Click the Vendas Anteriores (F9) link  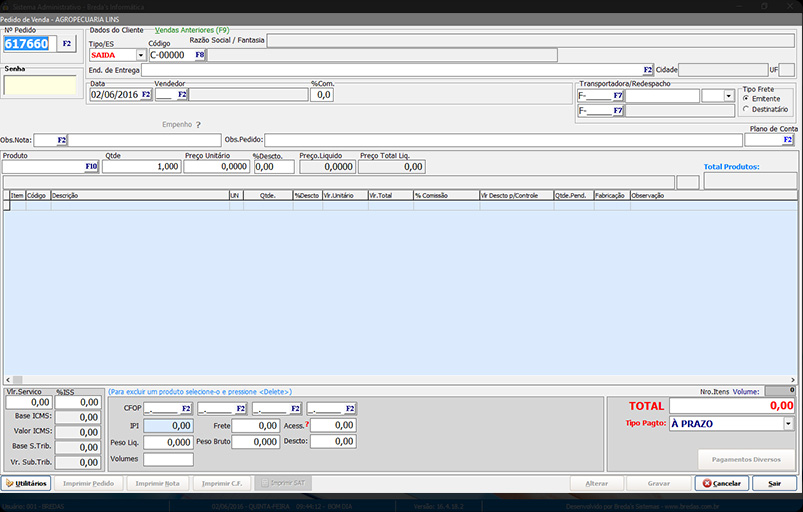pos(191,30)
